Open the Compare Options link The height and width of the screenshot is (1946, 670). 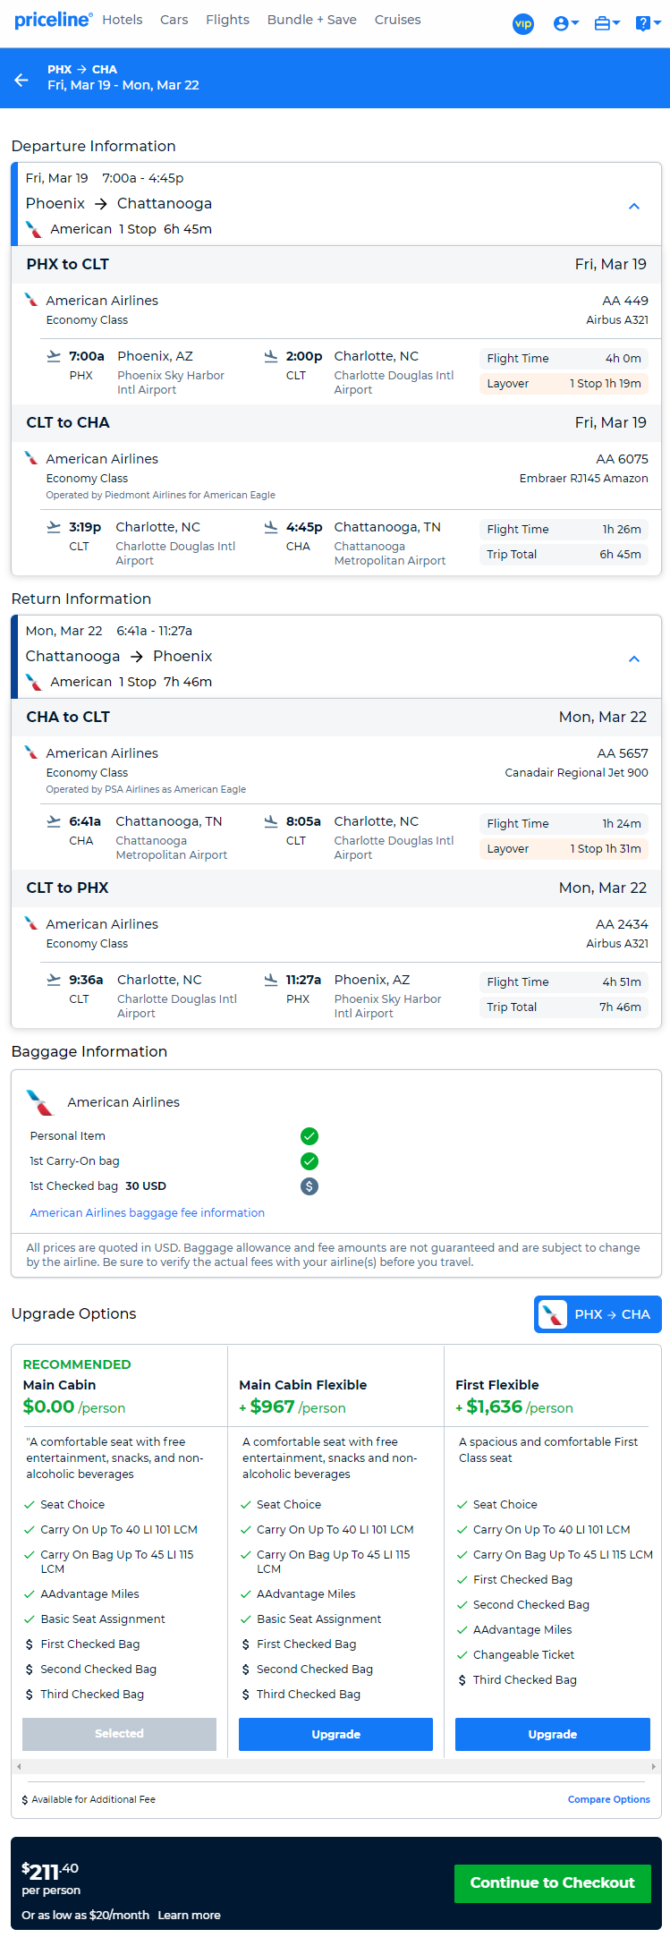(x=609, y=1799)
